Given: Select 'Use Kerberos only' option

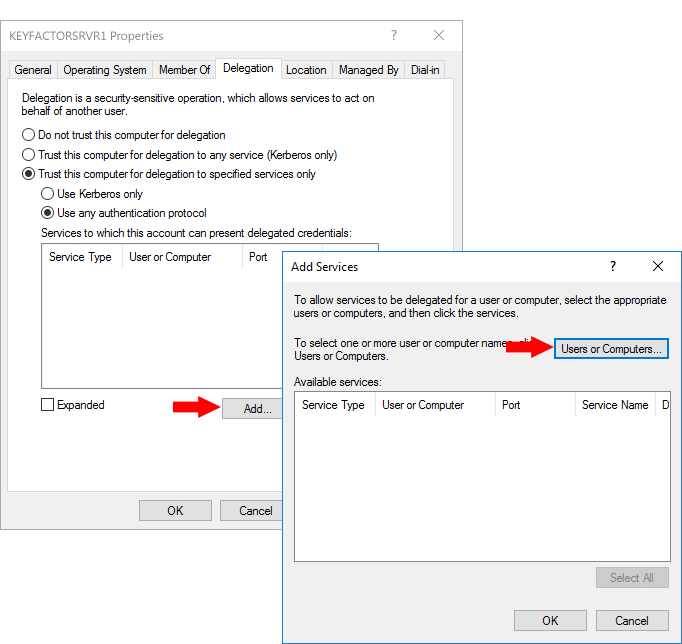Looking at the screenshot, I should pyautogui.click(x=47, y=194).
